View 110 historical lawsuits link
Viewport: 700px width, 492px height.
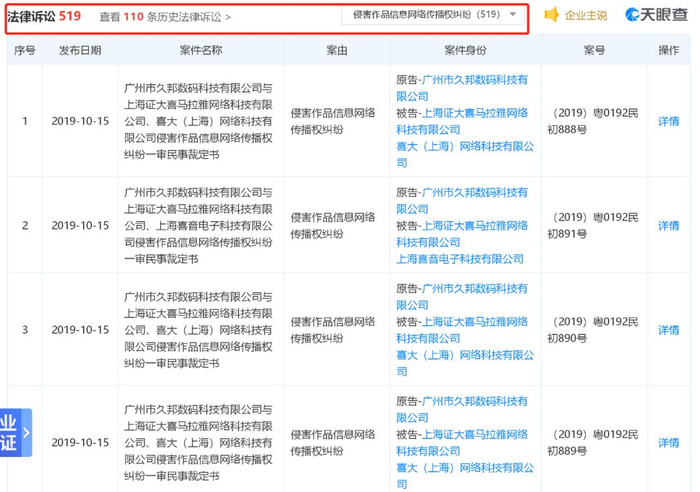(x=164, y=17)
